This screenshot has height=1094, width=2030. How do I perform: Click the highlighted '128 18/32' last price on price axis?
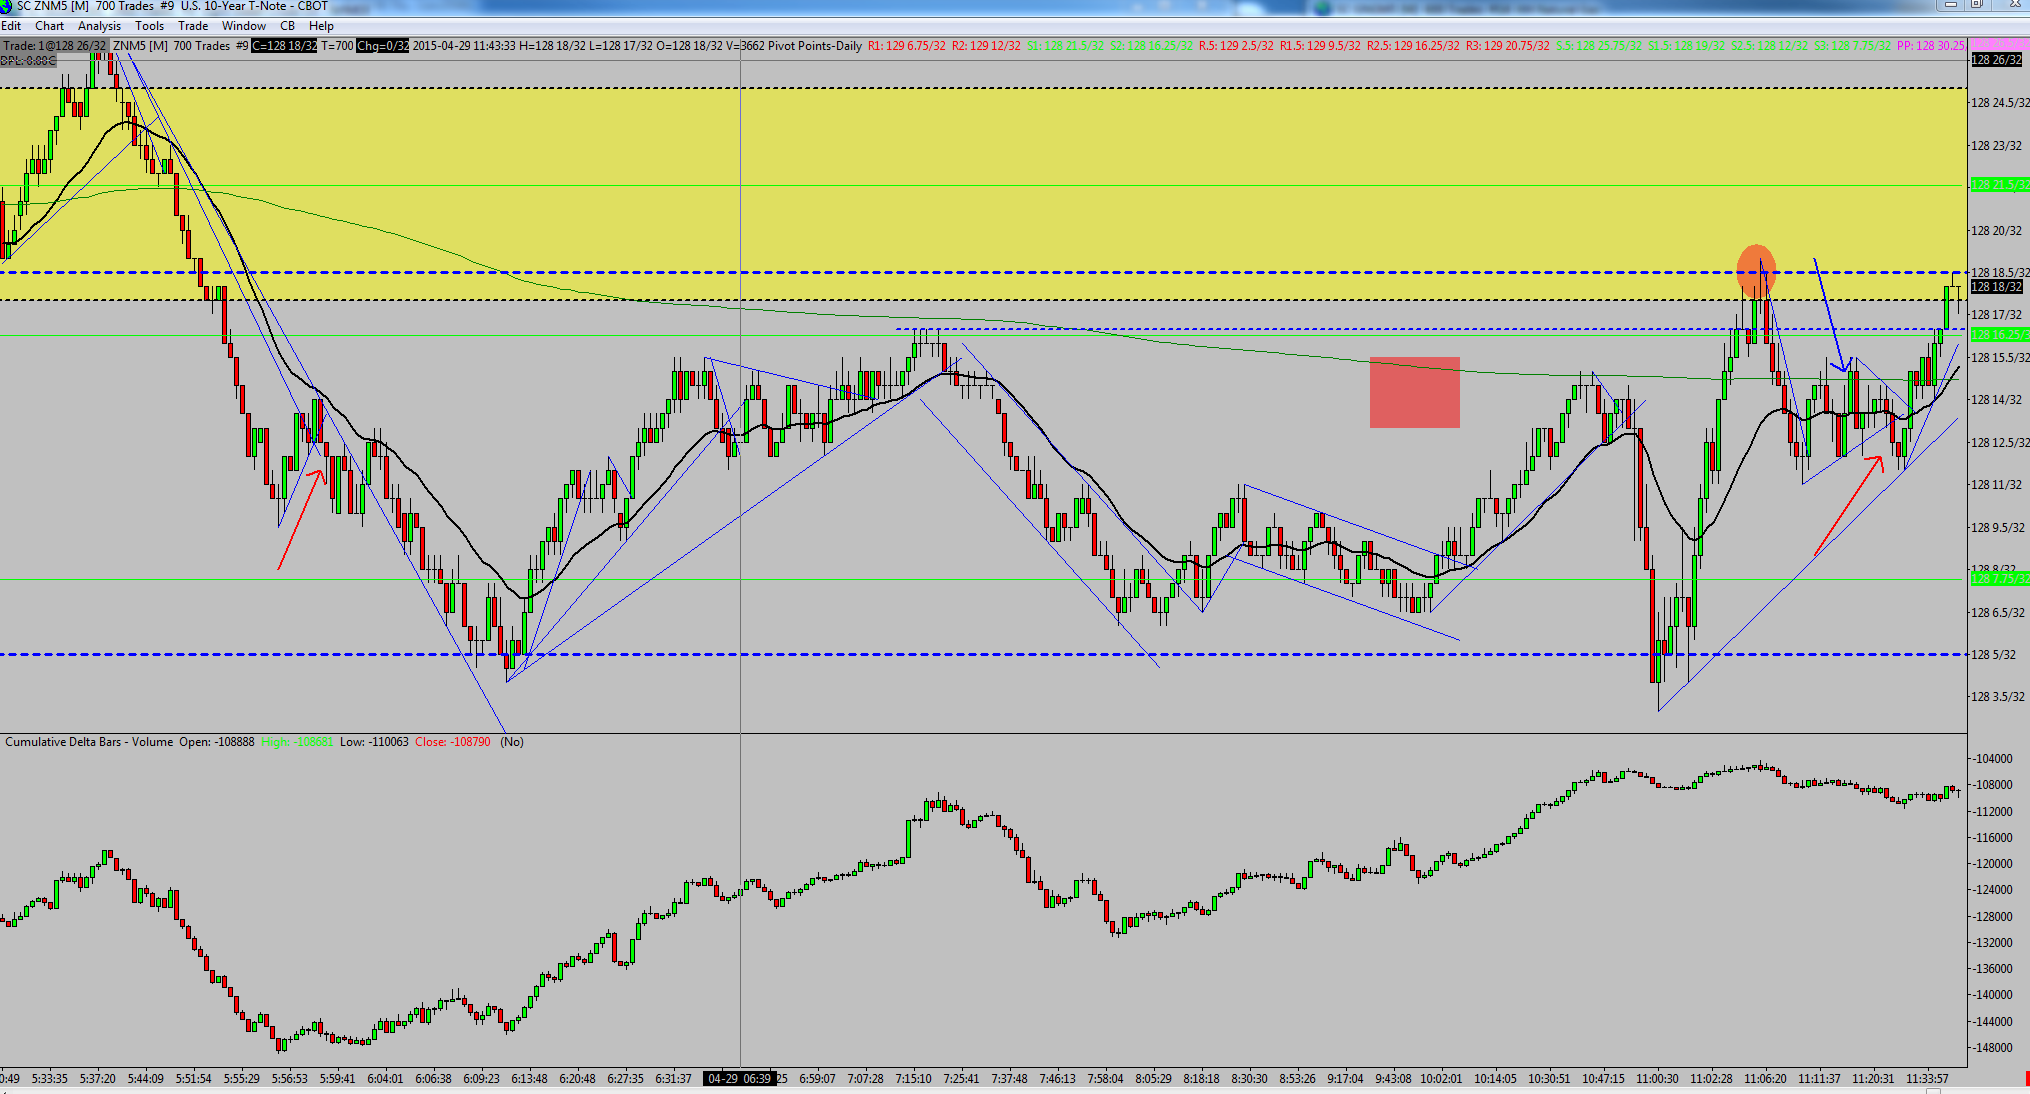click(x=1996, y=287)
